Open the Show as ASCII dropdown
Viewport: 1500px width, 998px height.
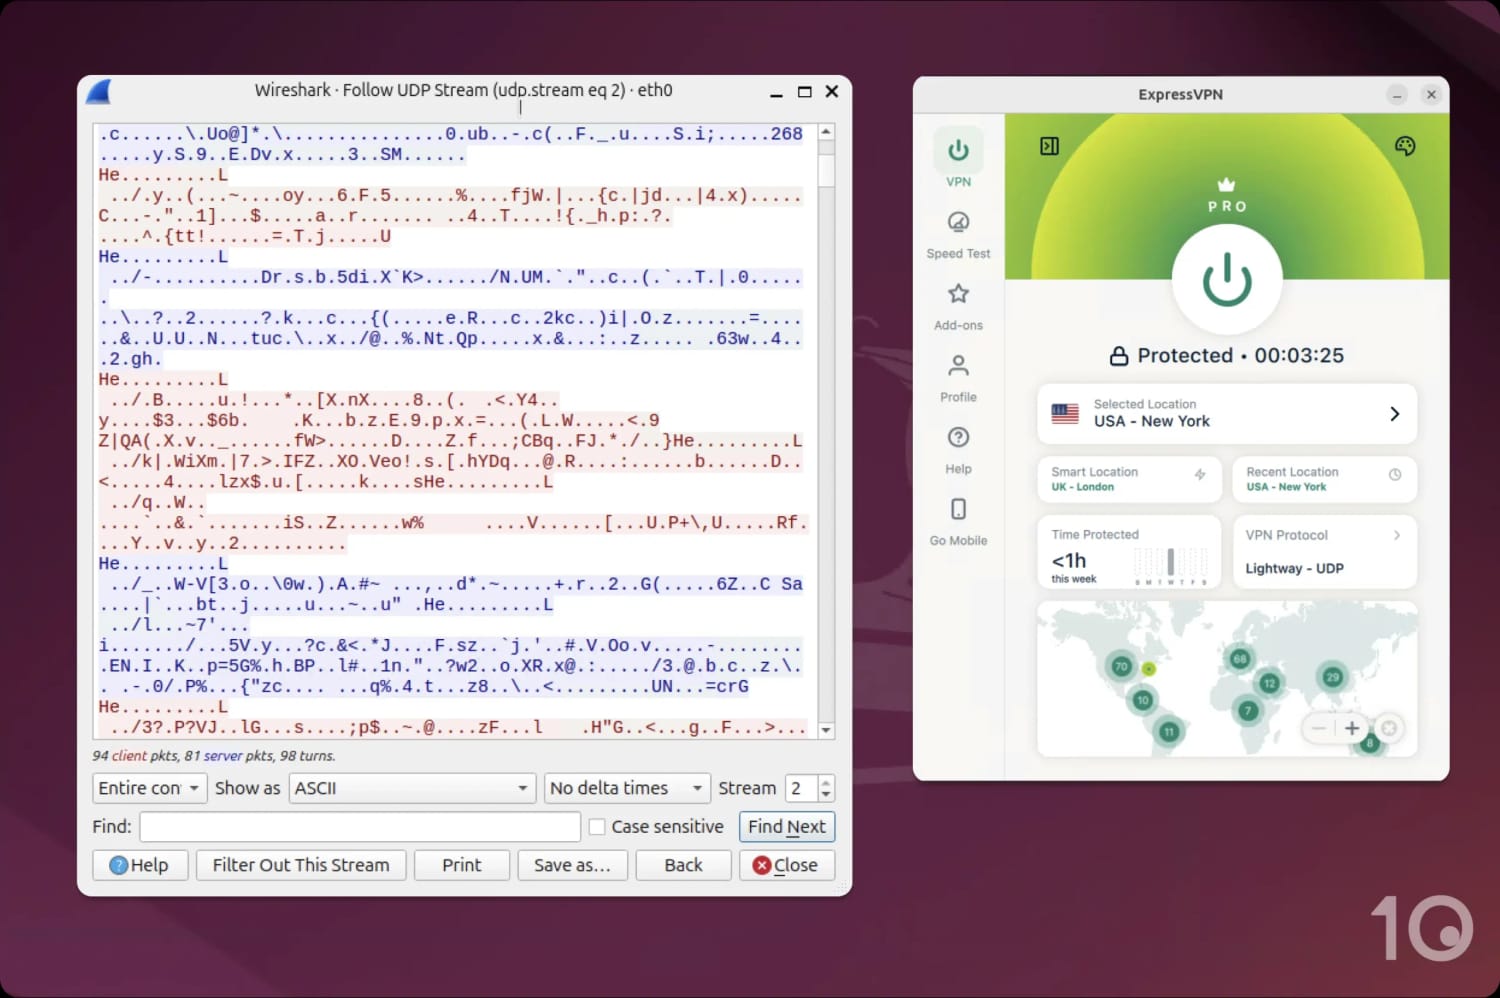(x=412, y=788)
